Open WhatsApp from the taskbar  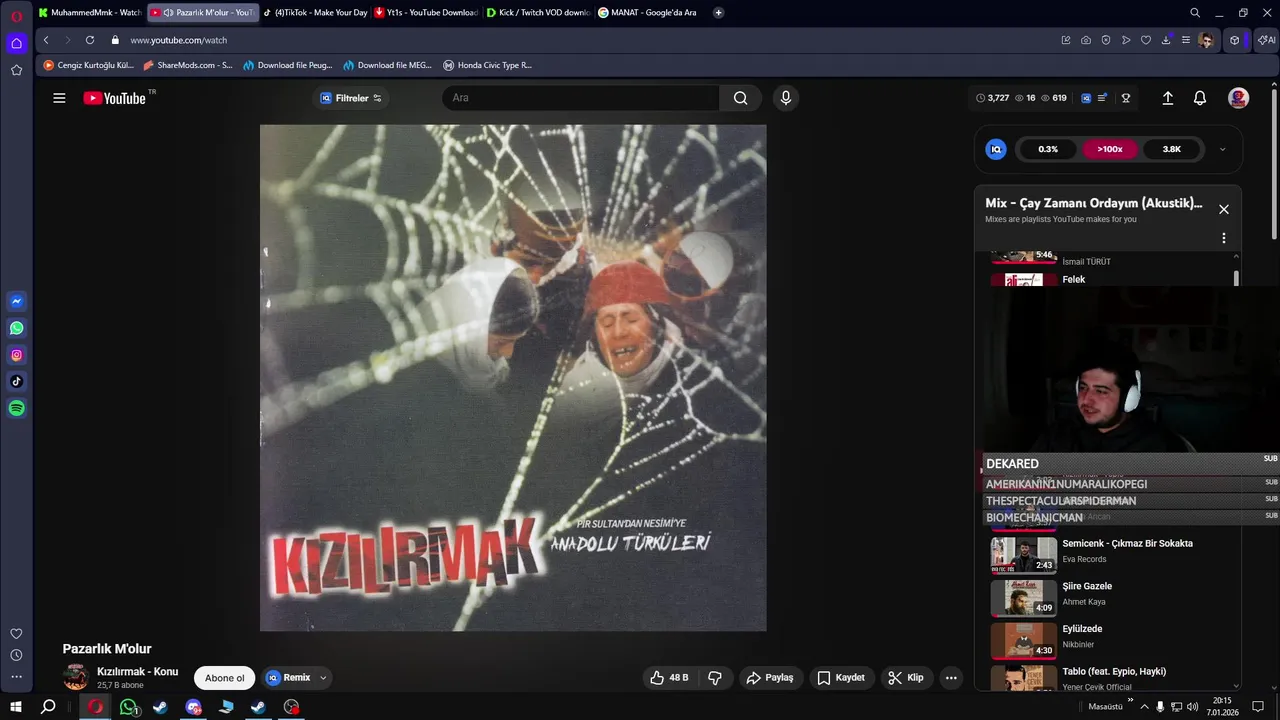pyautogui.click(x=128, y=707)
